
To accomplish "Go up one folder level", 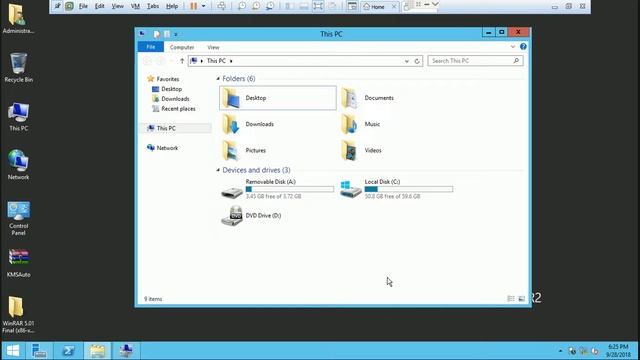I will pos(182,61).
